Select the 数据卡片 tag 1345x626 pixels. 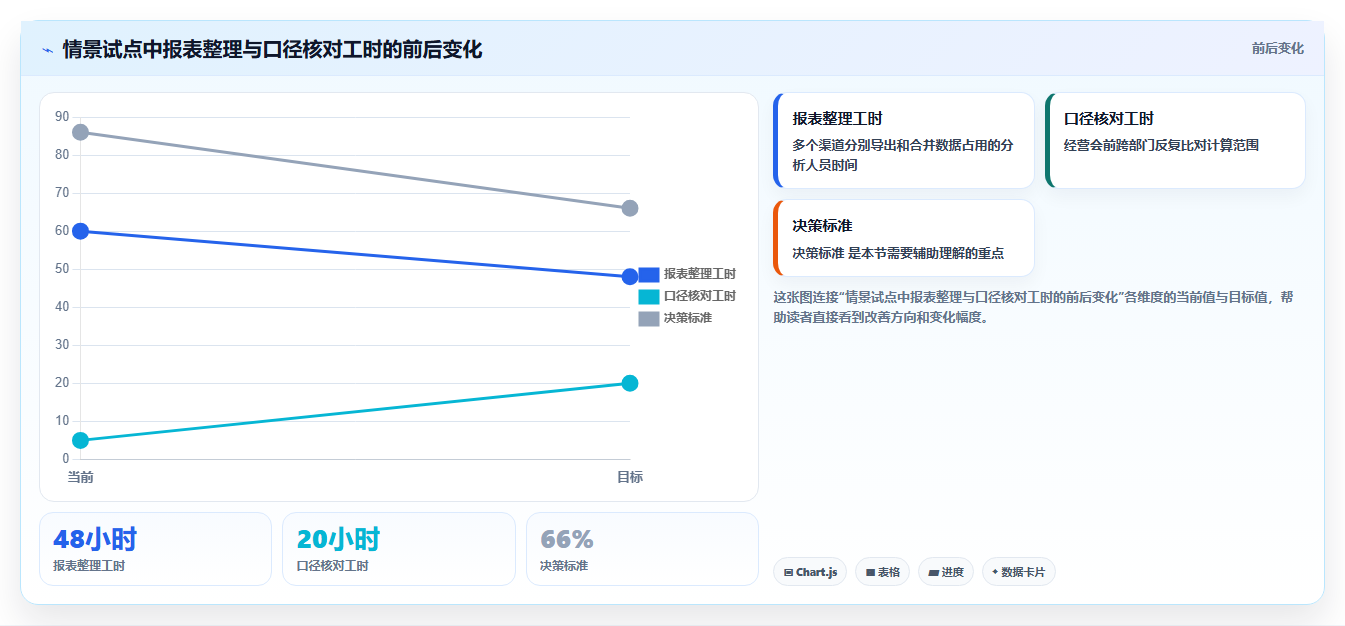pyautogui.click(x=1018, y=572)
